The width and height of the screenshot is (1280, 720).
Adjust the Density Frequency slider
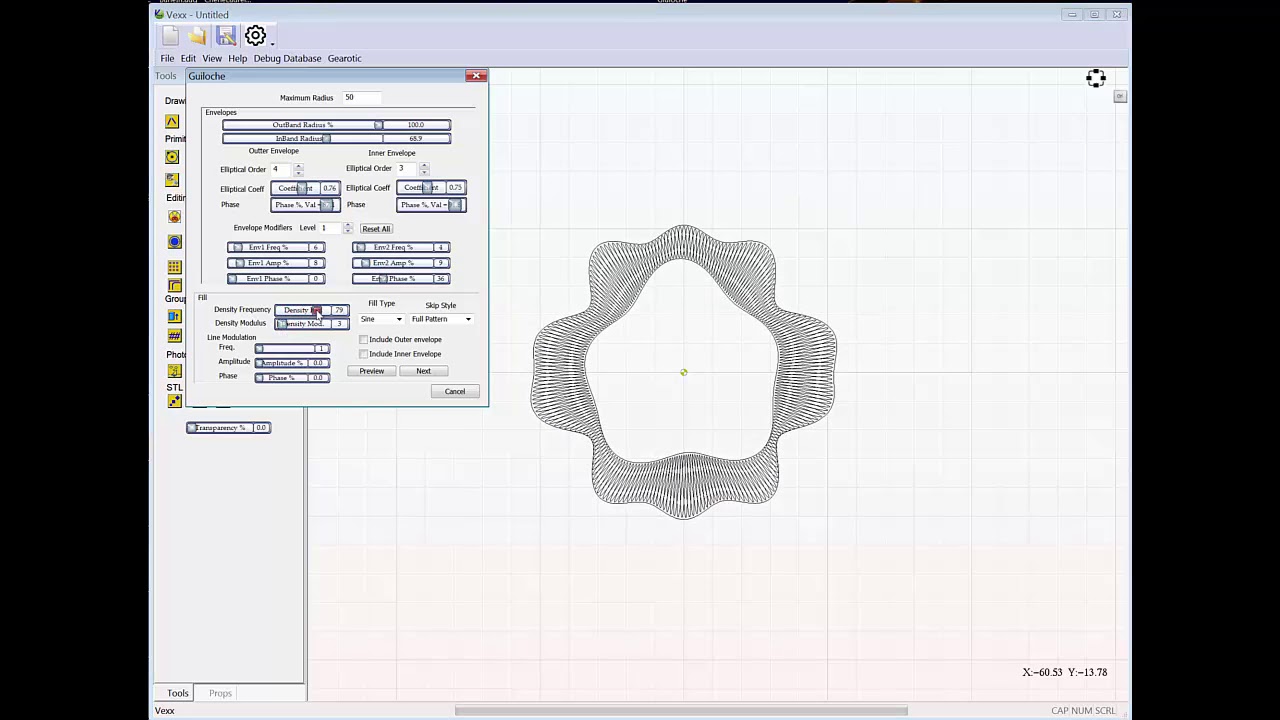312,310
